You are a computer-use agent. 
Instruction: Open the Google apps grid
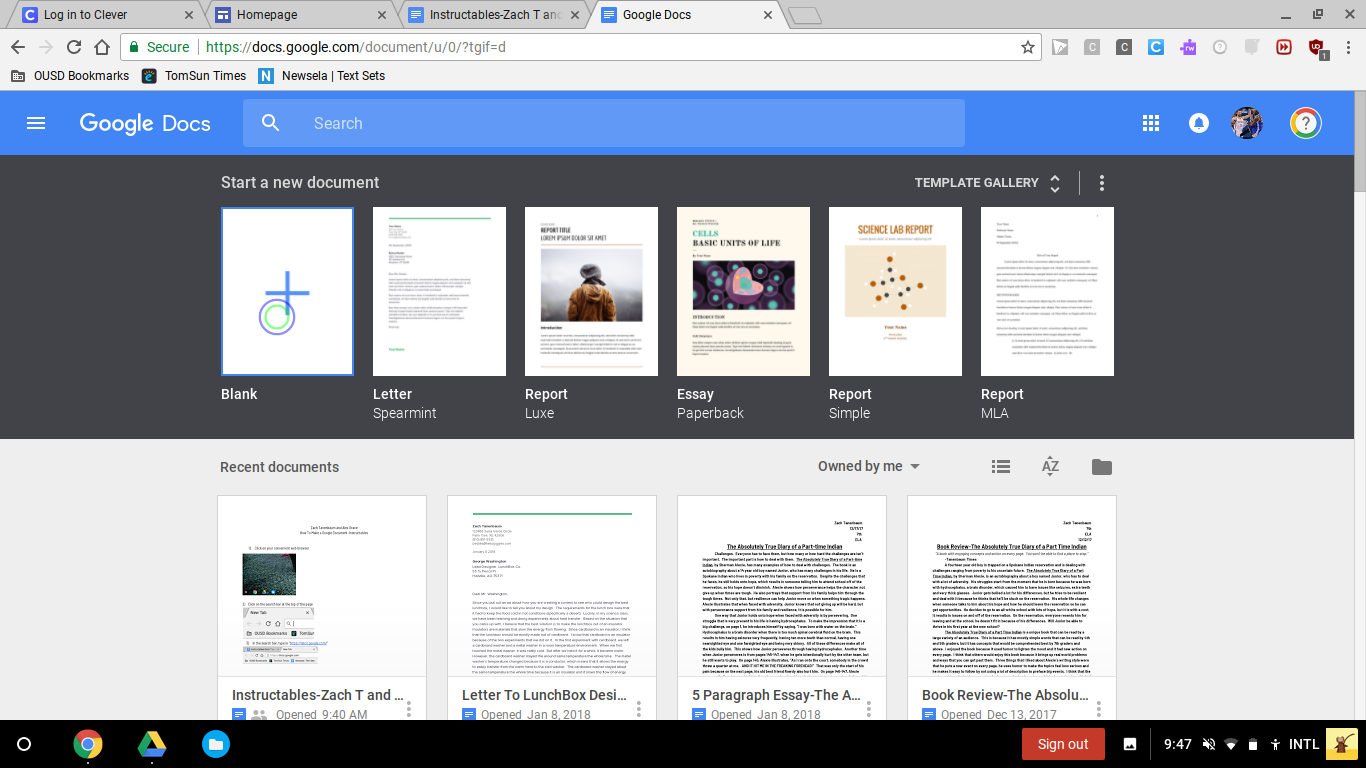click(1151, 123)
